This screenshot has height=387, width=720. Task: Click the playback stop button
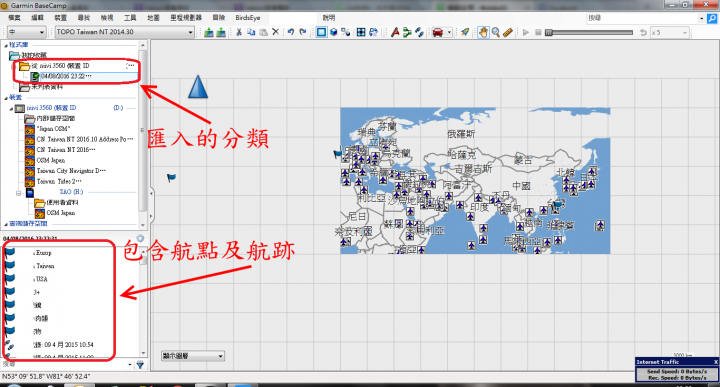pos(538,32)
